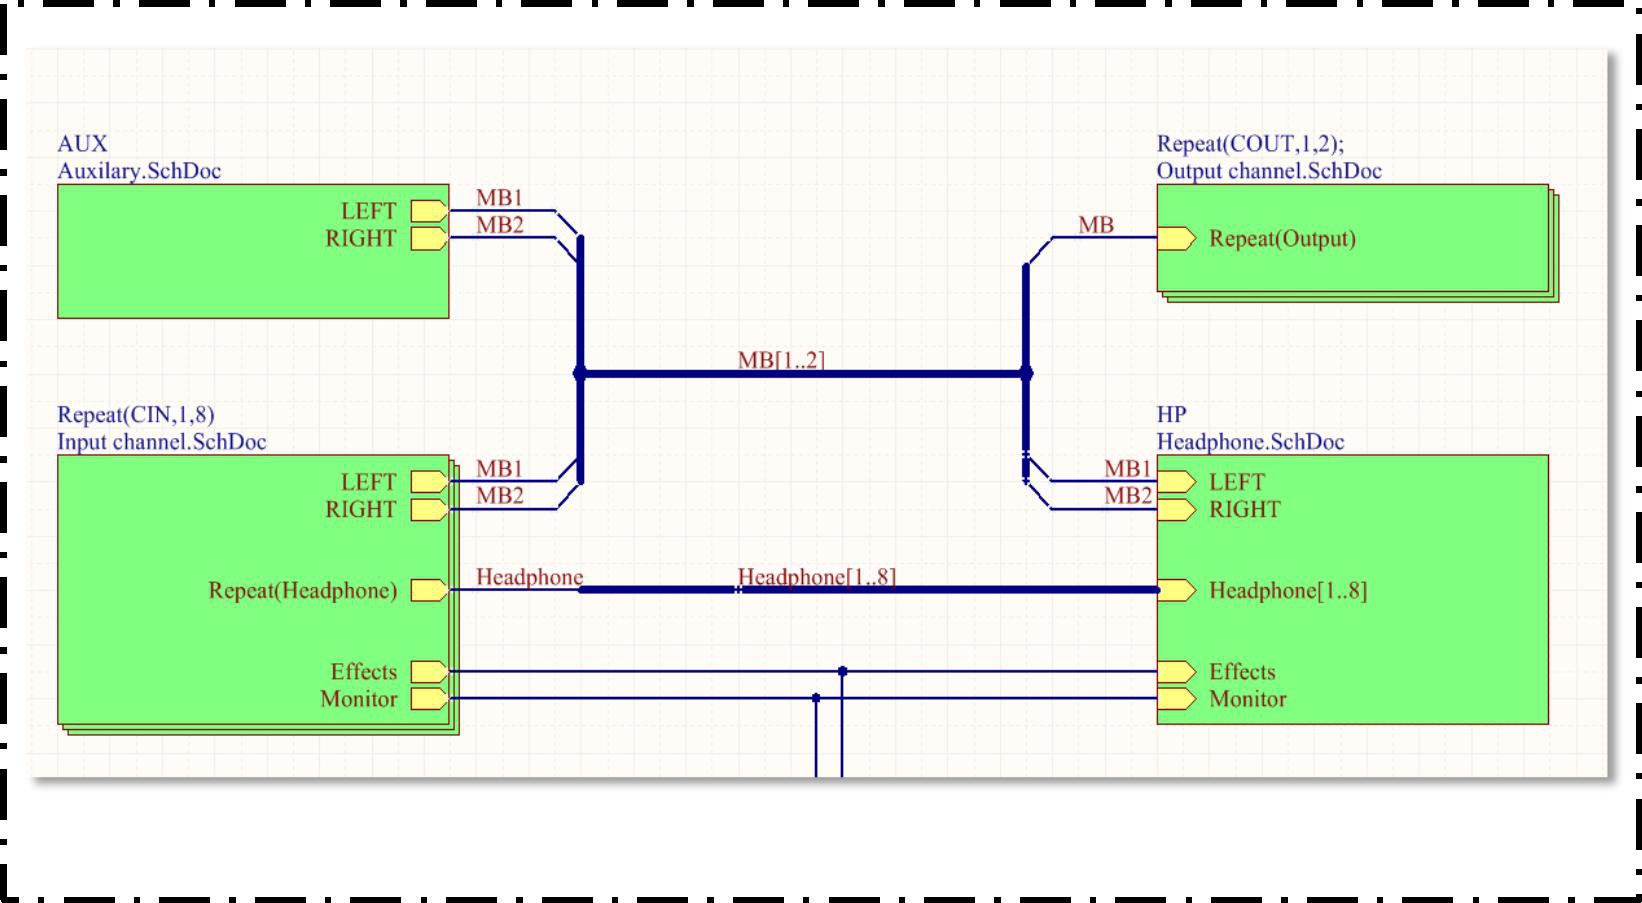Screen dimensions: 1642x903
Task: Select the Repeat(COUT,1,2) designator text
Action: [1250, 144]
